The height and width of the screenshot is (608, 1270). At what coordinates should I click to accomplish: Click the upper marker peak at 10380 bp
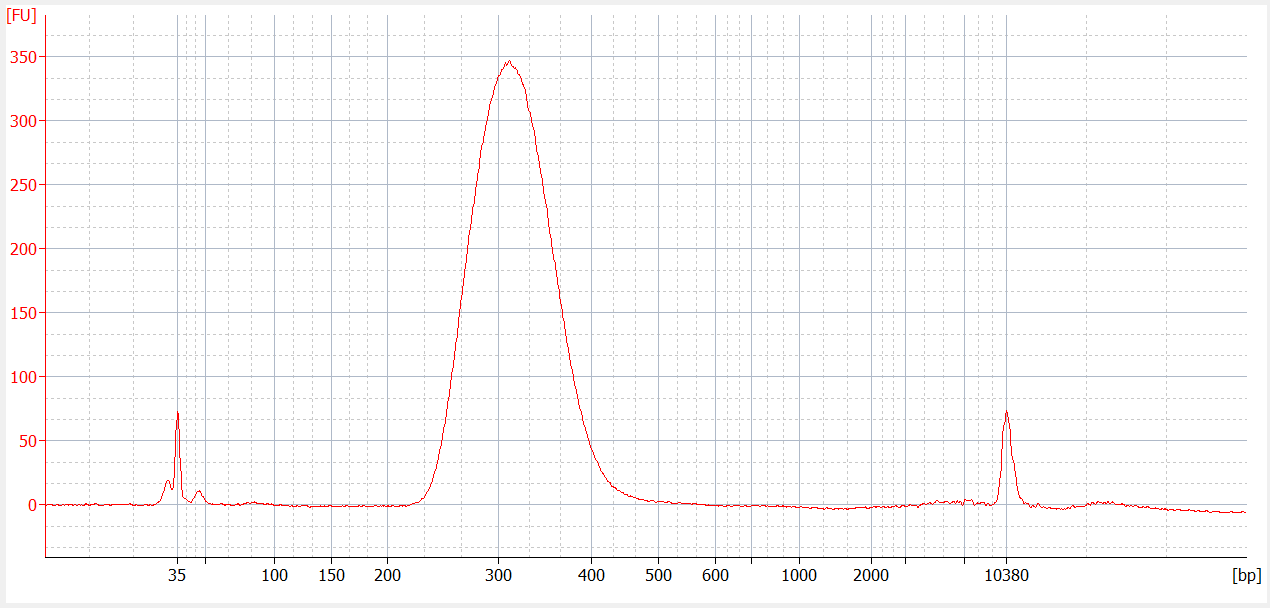point(1006,412)
